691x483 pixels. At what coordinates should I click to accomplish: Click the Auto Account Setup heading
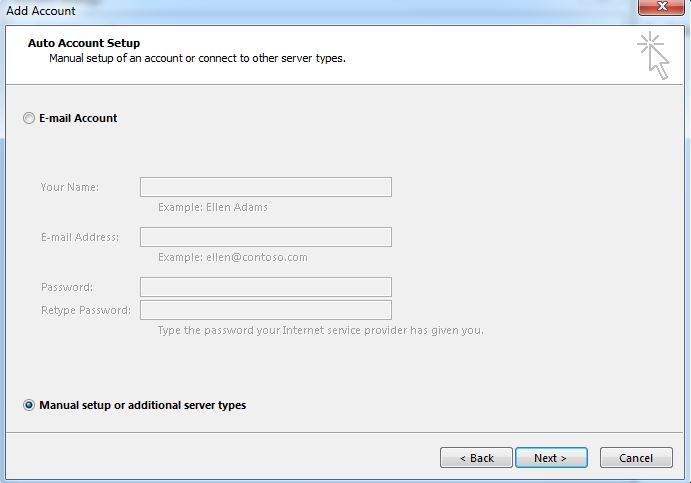coord(84,43)
